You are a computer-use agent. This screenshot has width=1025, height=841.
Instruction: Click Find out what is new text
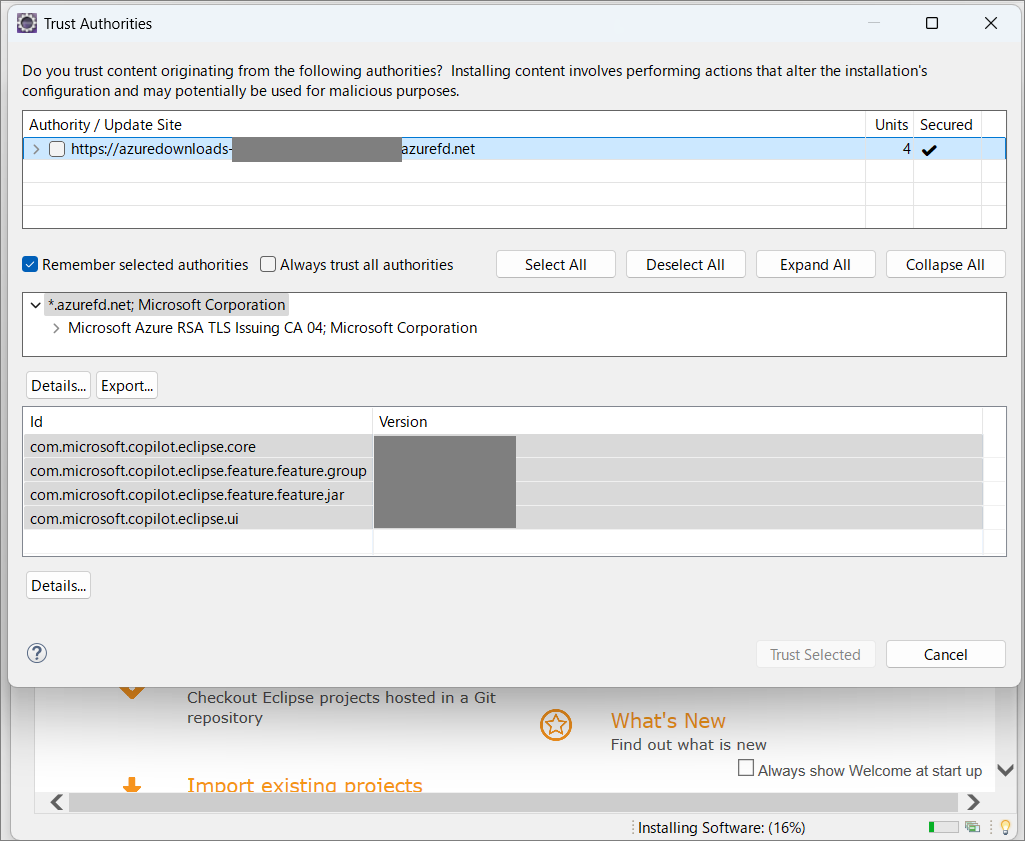point(688,744)
